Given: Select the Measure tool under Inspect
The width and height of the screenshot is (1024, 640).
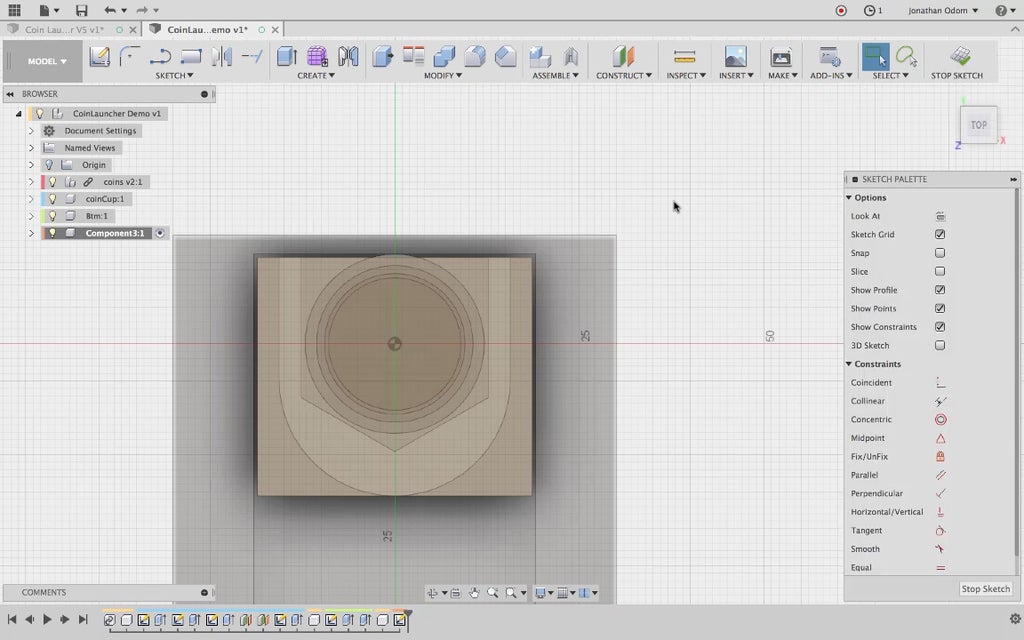Looking at the screenshot, I should pos(684,57).
